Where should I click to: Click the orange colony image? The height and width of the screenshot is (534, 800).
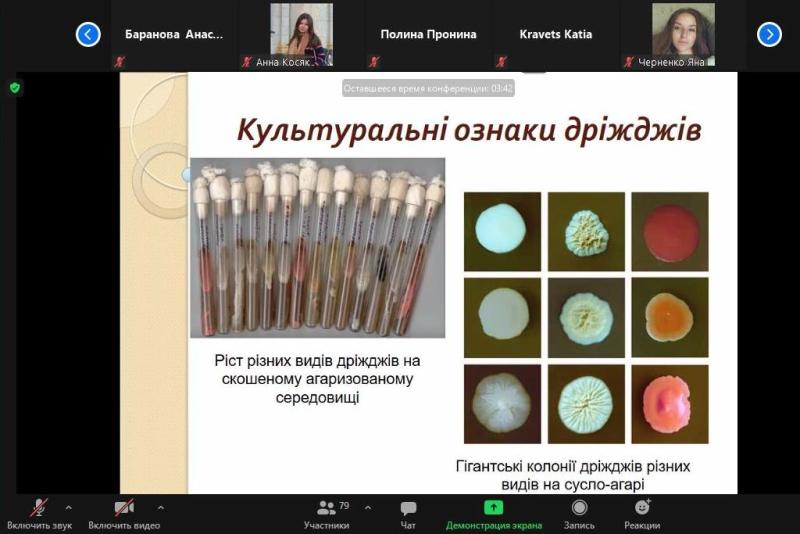coord(670,317)
